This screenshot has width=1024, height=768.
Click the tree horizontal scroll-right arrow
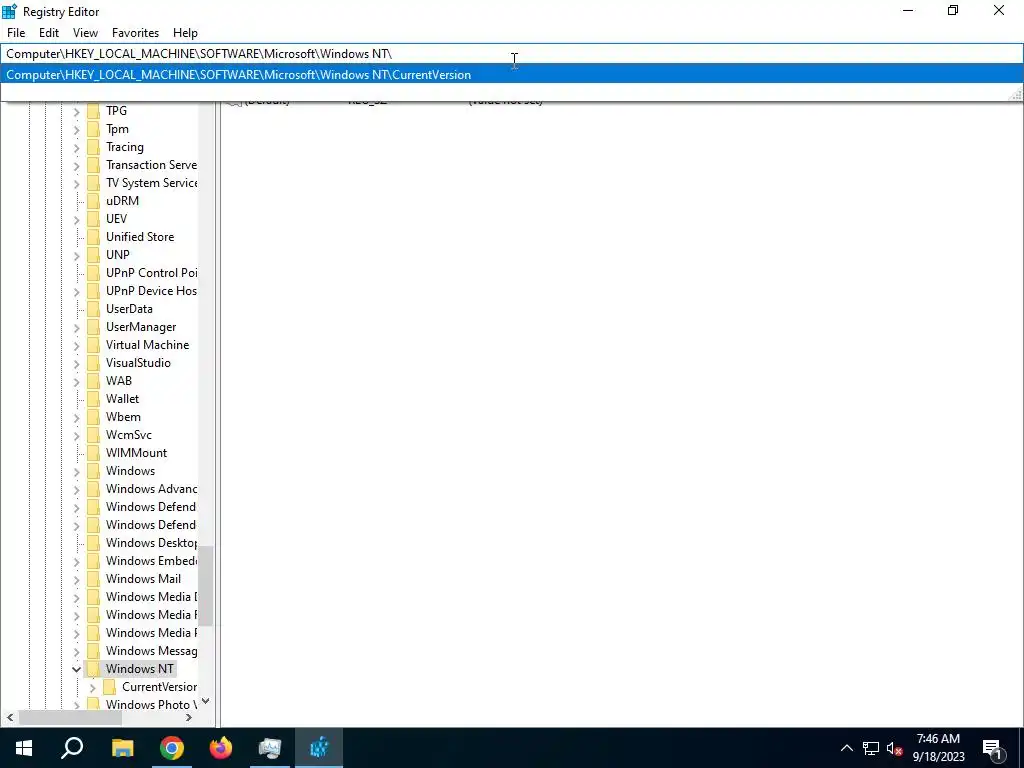click(x=189, y=718)
